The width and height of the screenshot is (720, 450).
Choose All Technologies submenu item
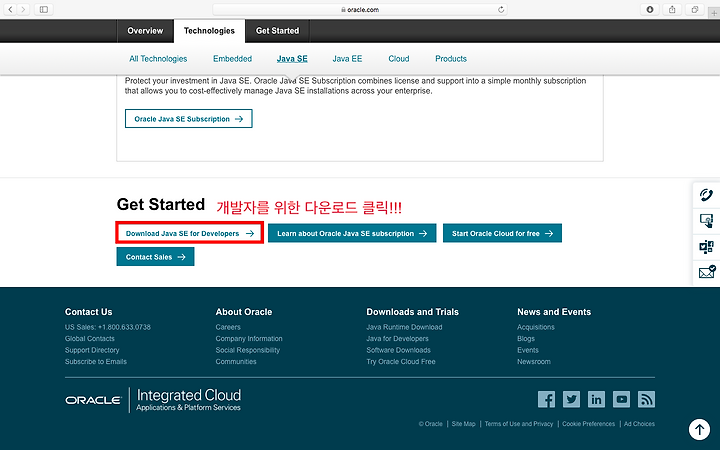(x=158, y=59)
